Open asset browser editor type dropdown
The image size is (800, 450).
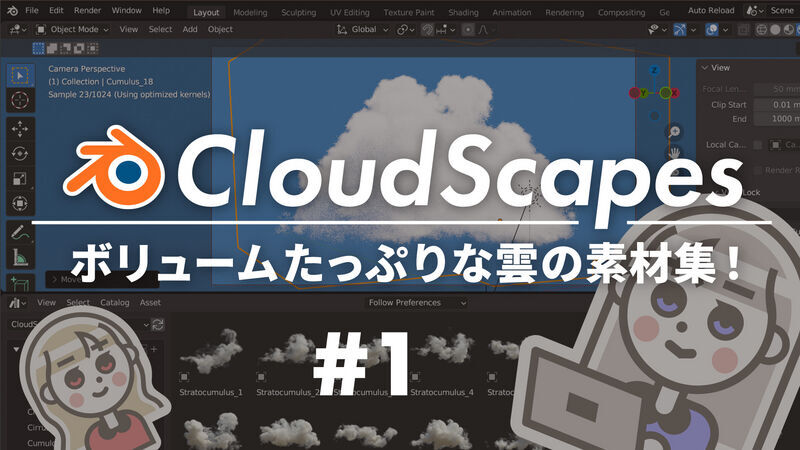click(17, 303)
